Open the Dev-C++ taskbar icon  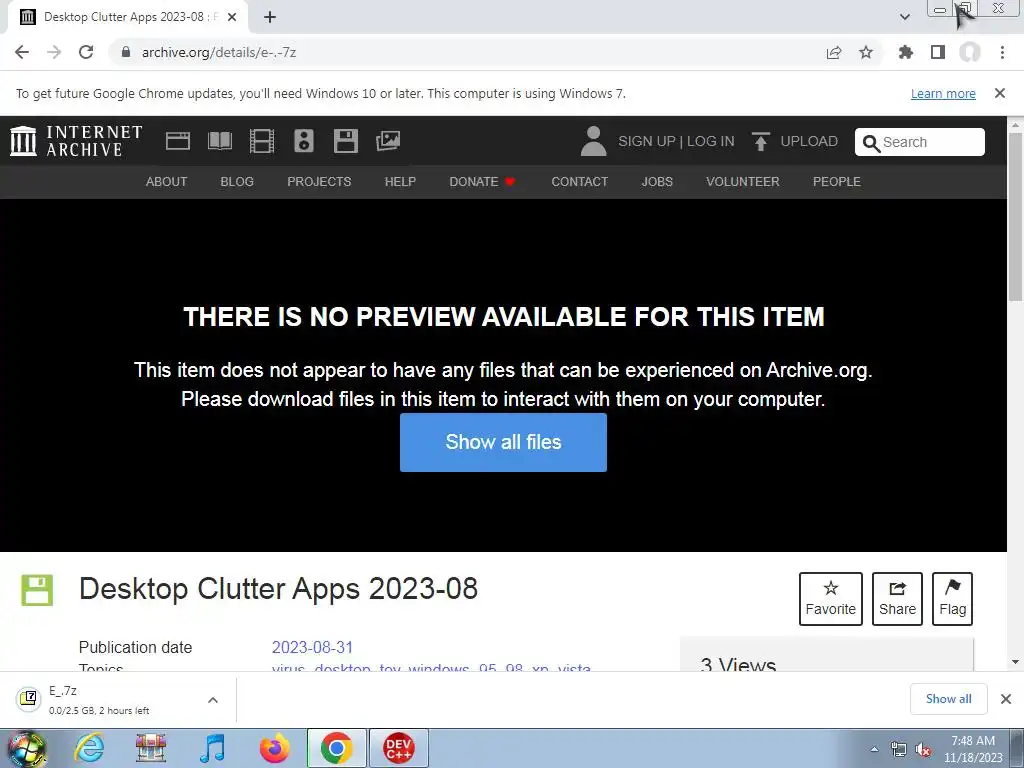(399, 748)
